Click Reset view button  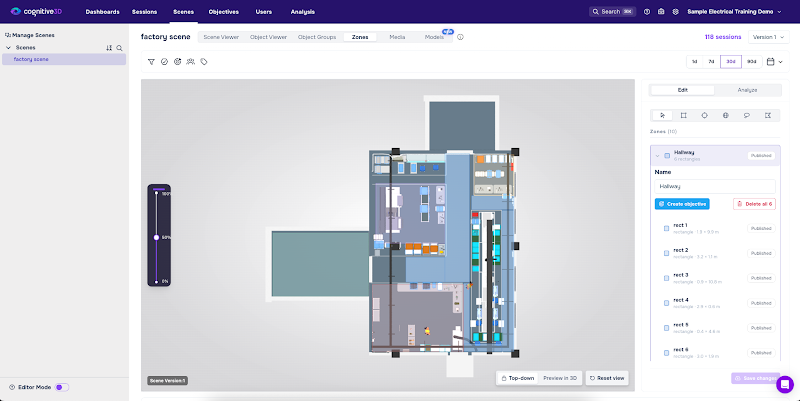607,378
